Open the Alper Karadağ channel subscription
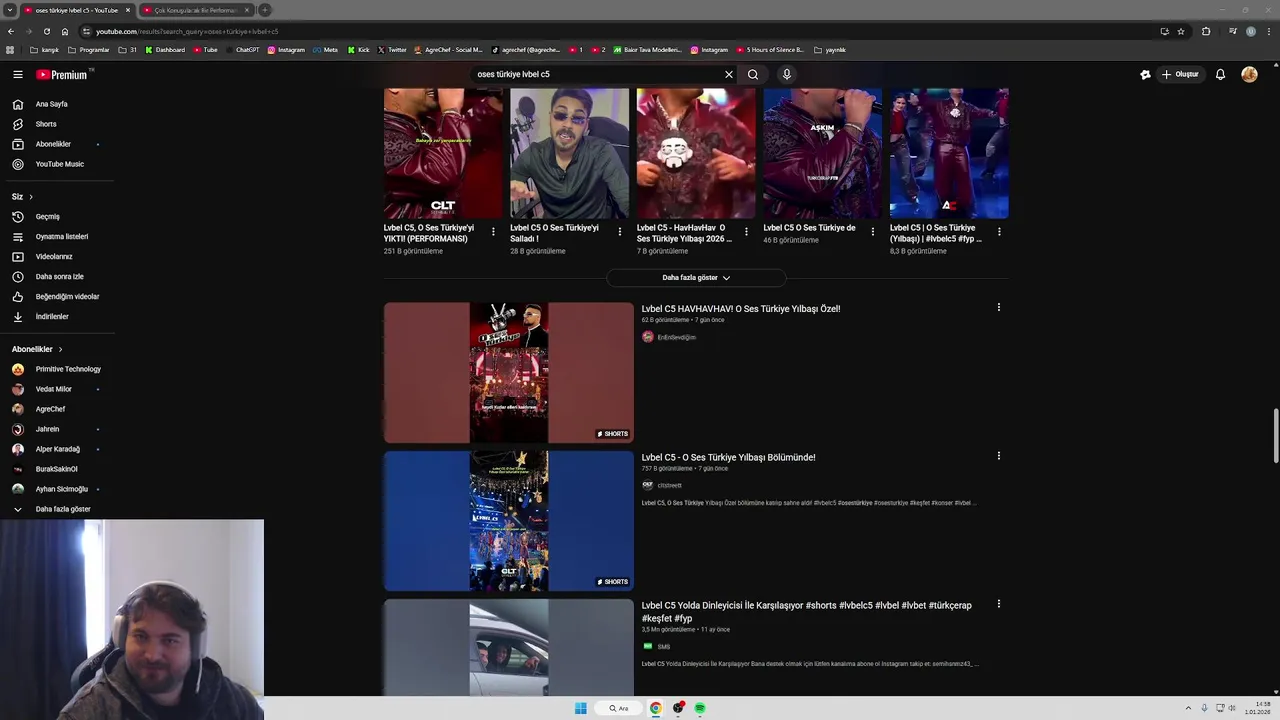Viewport: 1280px width, 720px height. [x=57, y=449]
